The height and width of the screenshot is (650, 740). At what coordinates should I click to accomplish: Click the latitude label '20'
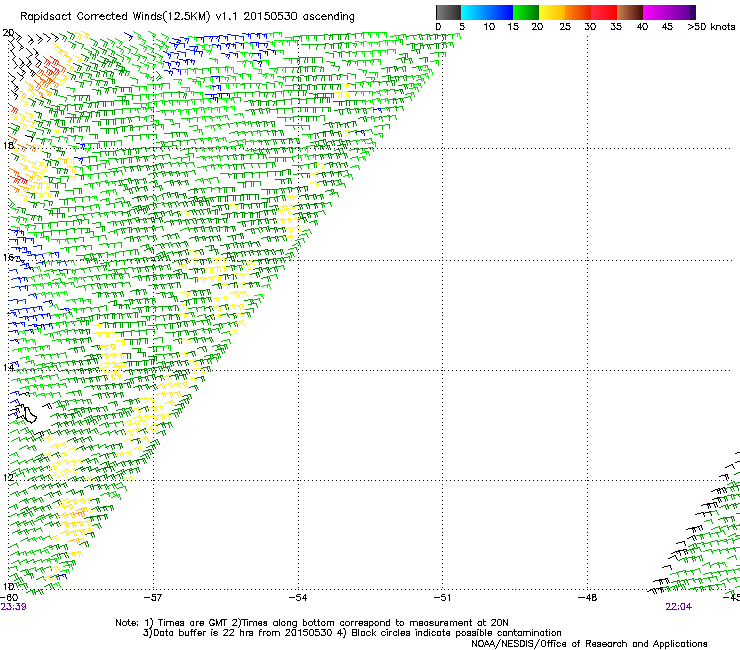(x=8, y=33)
